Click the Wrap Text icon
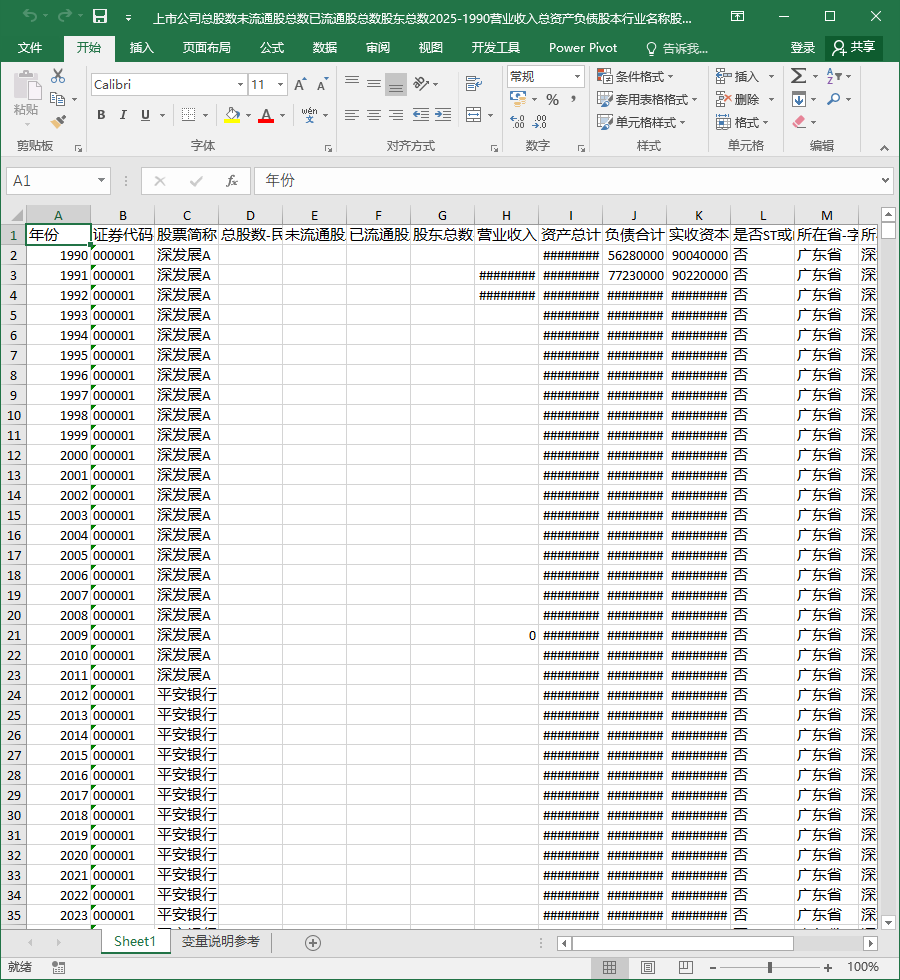Image resolution: width=900 pixels, height=980 pixels. [474, 83]
